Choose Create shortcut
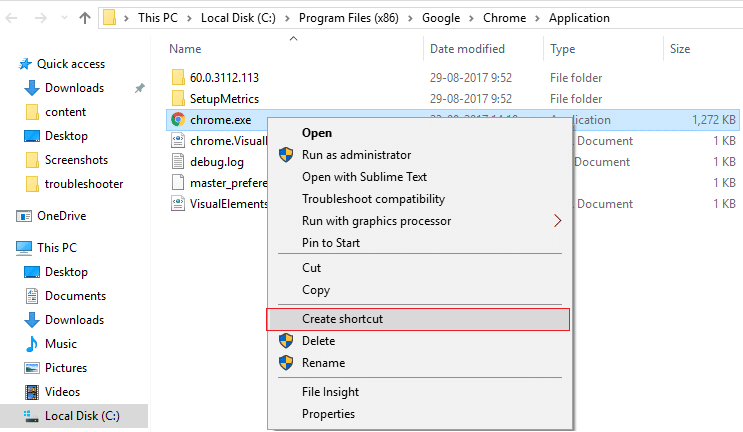Viewport: 743px width, 432px height. 418,319
